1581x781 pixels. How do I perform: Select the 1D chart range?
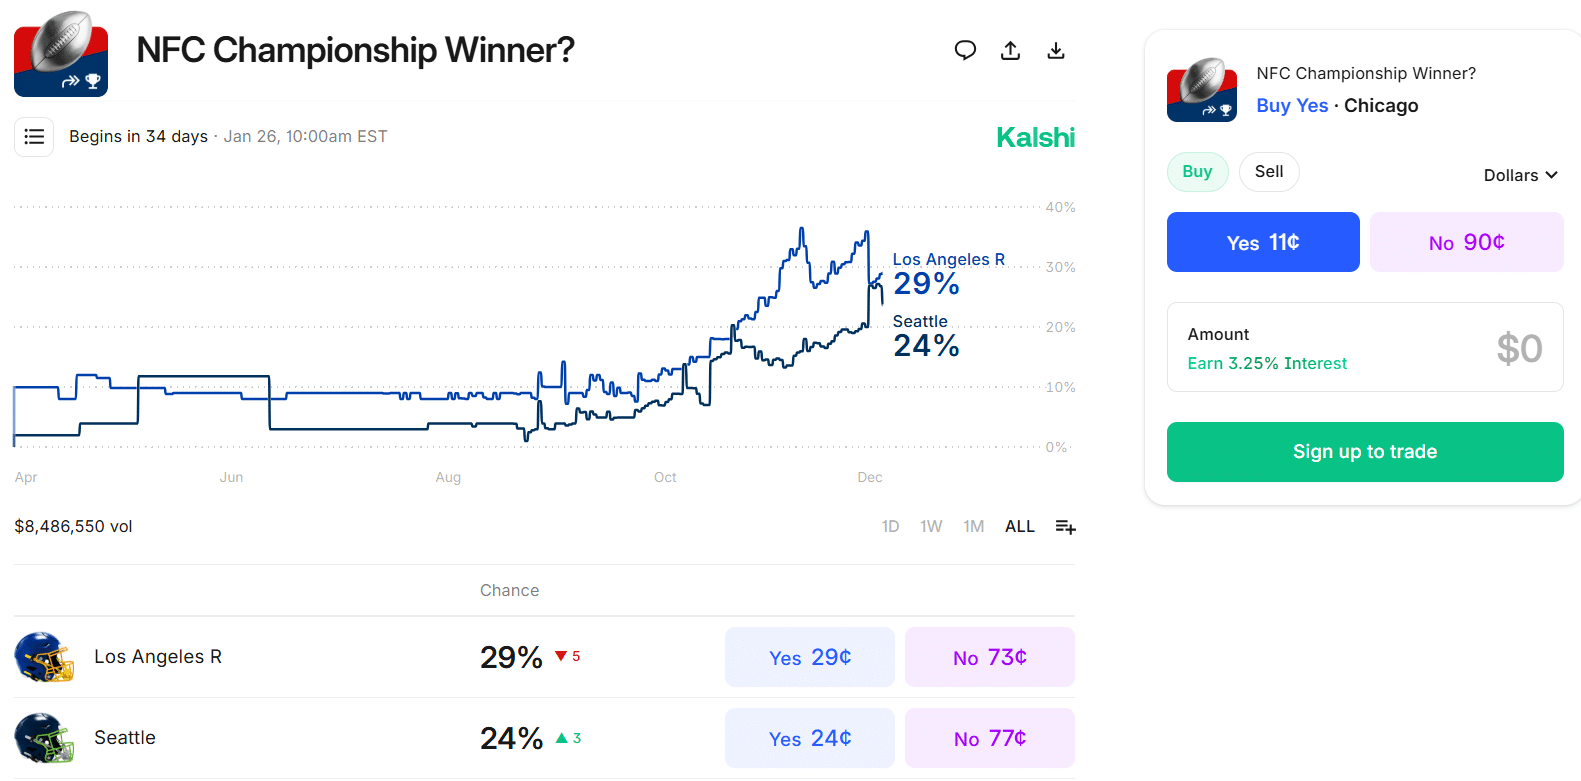click(890, 527)
